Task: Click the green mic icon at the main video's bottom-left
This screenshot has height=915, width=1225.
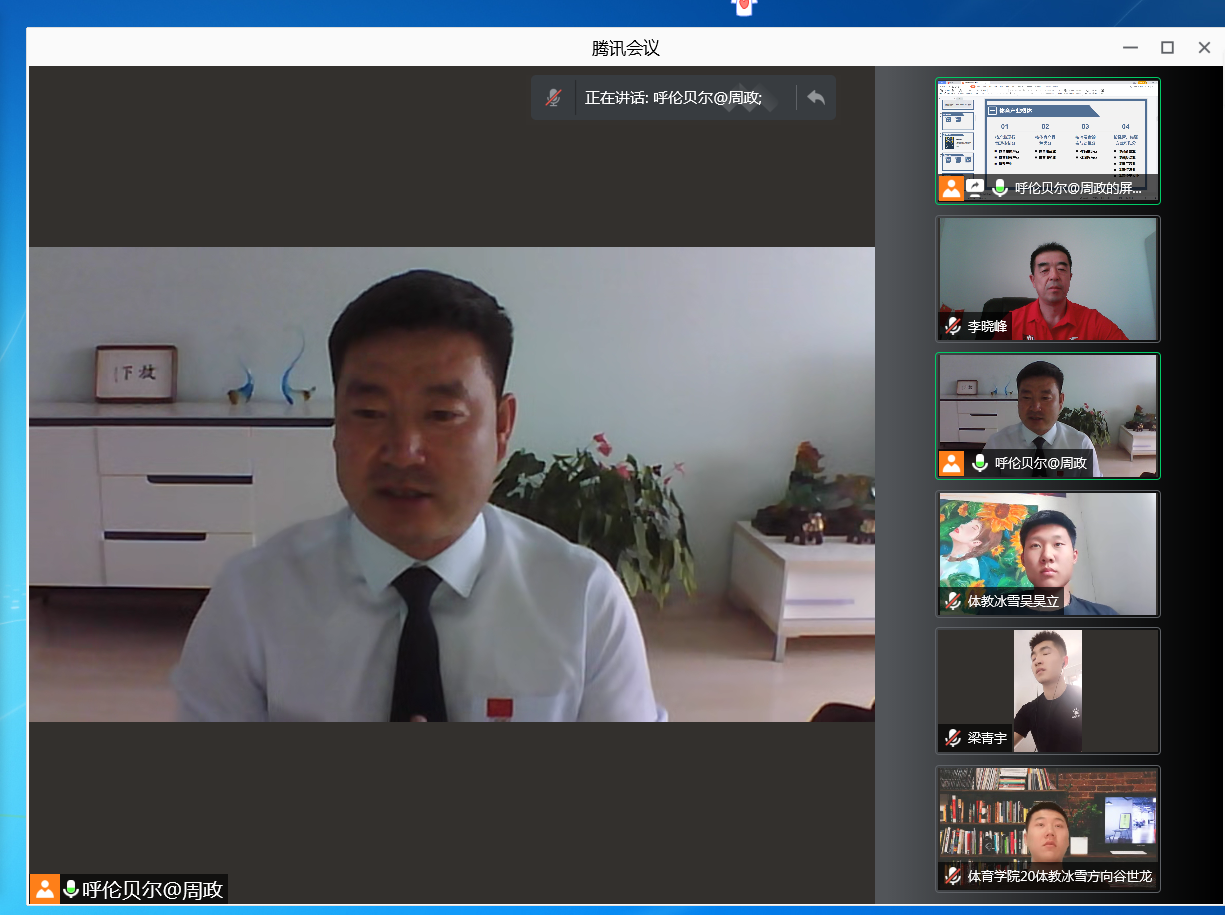Action: pos(71,889)
